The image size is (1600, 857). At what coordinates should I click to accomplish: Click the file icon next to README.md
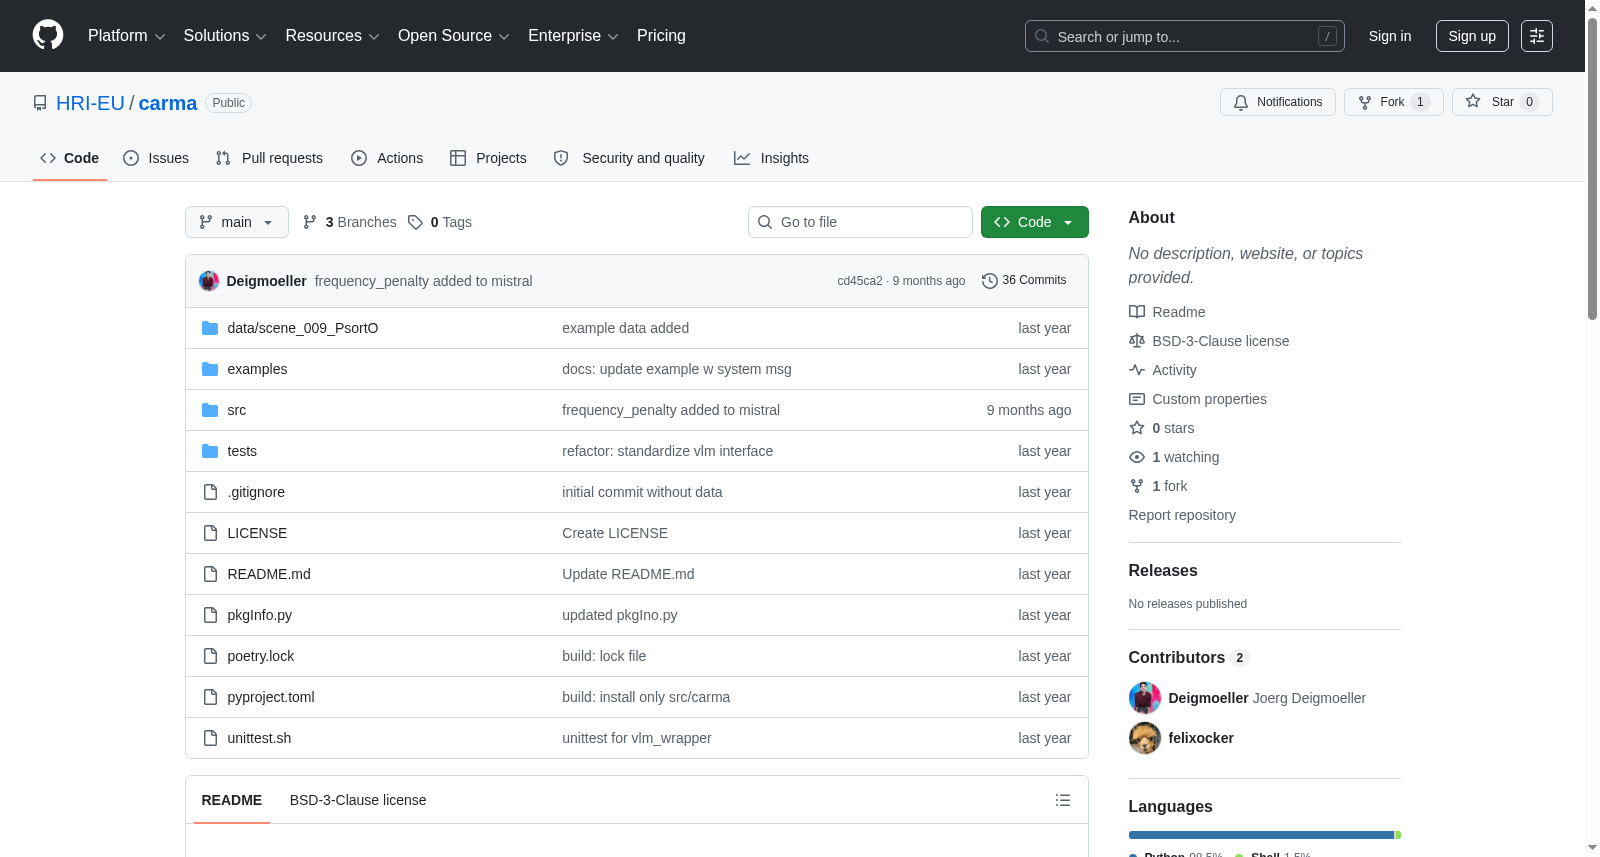point(210,574)
